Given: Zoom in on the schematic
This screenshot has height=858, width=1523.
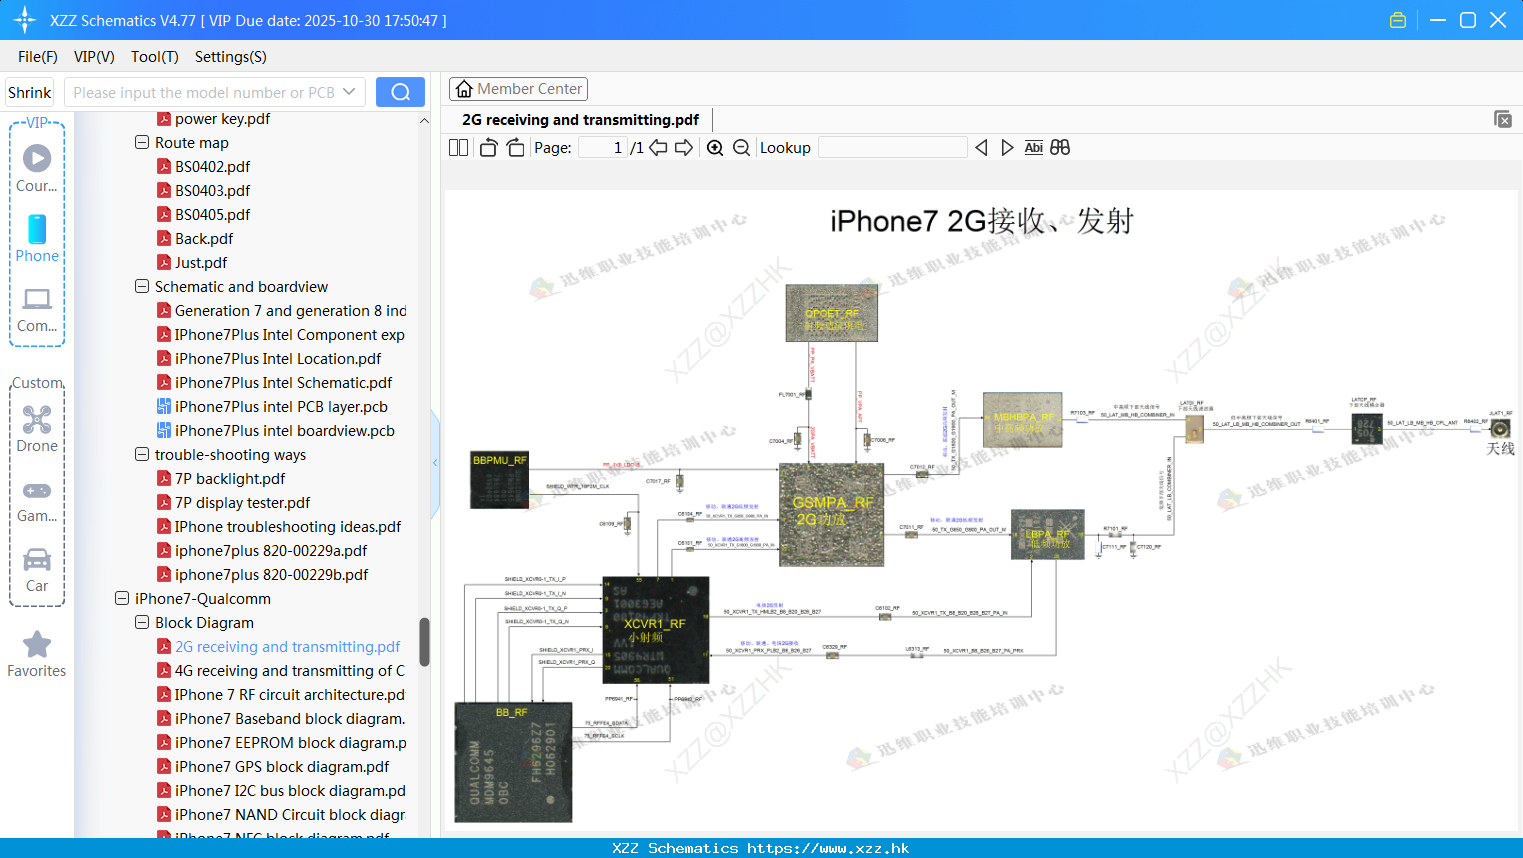Looking at the screenshot, I should [715, 147].
